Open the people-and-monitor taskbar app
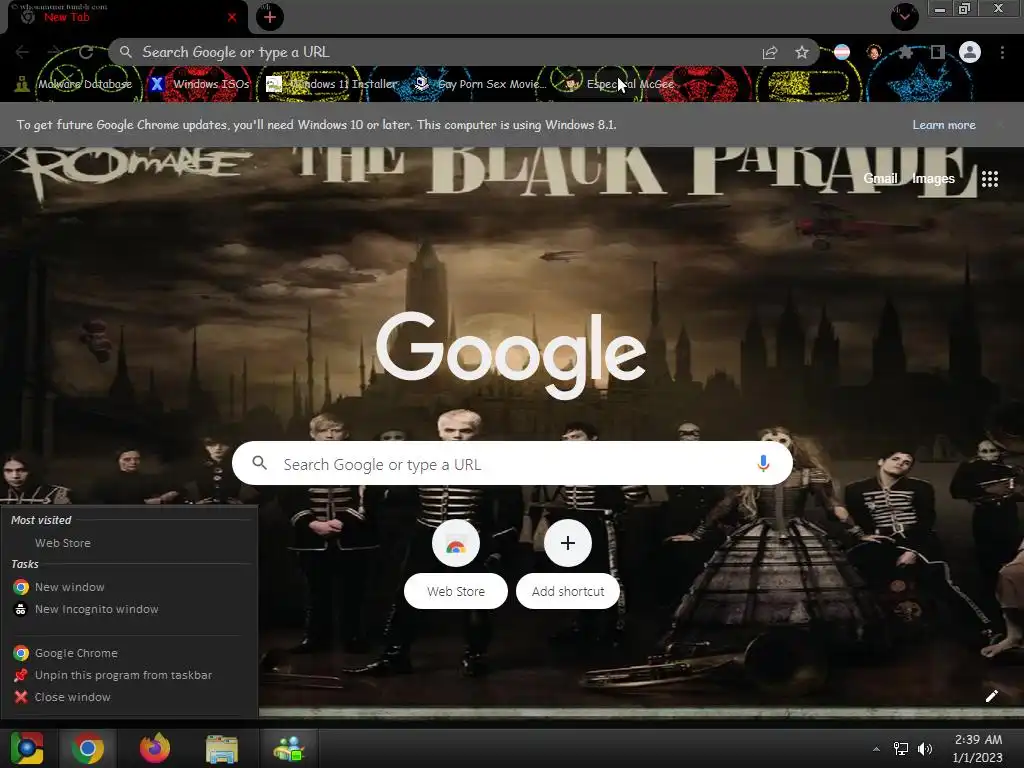Screen dimensions: 1024x768 (289, 748)
